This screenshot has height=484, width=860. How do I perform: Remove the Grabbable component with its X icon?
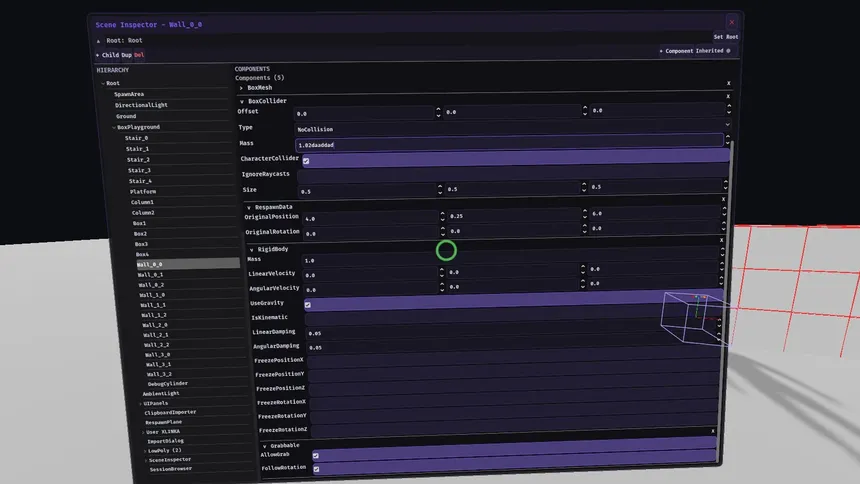[713, 431]
